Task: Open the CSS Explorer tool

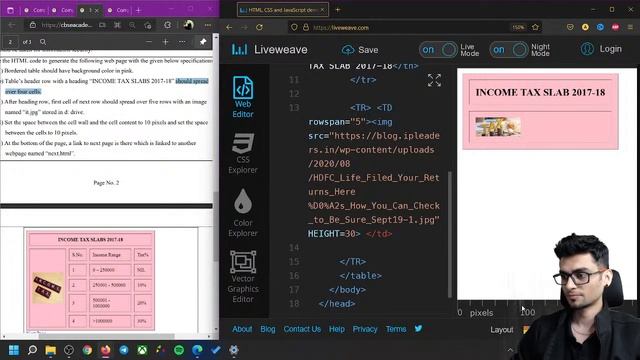Action: pos(243,153)
